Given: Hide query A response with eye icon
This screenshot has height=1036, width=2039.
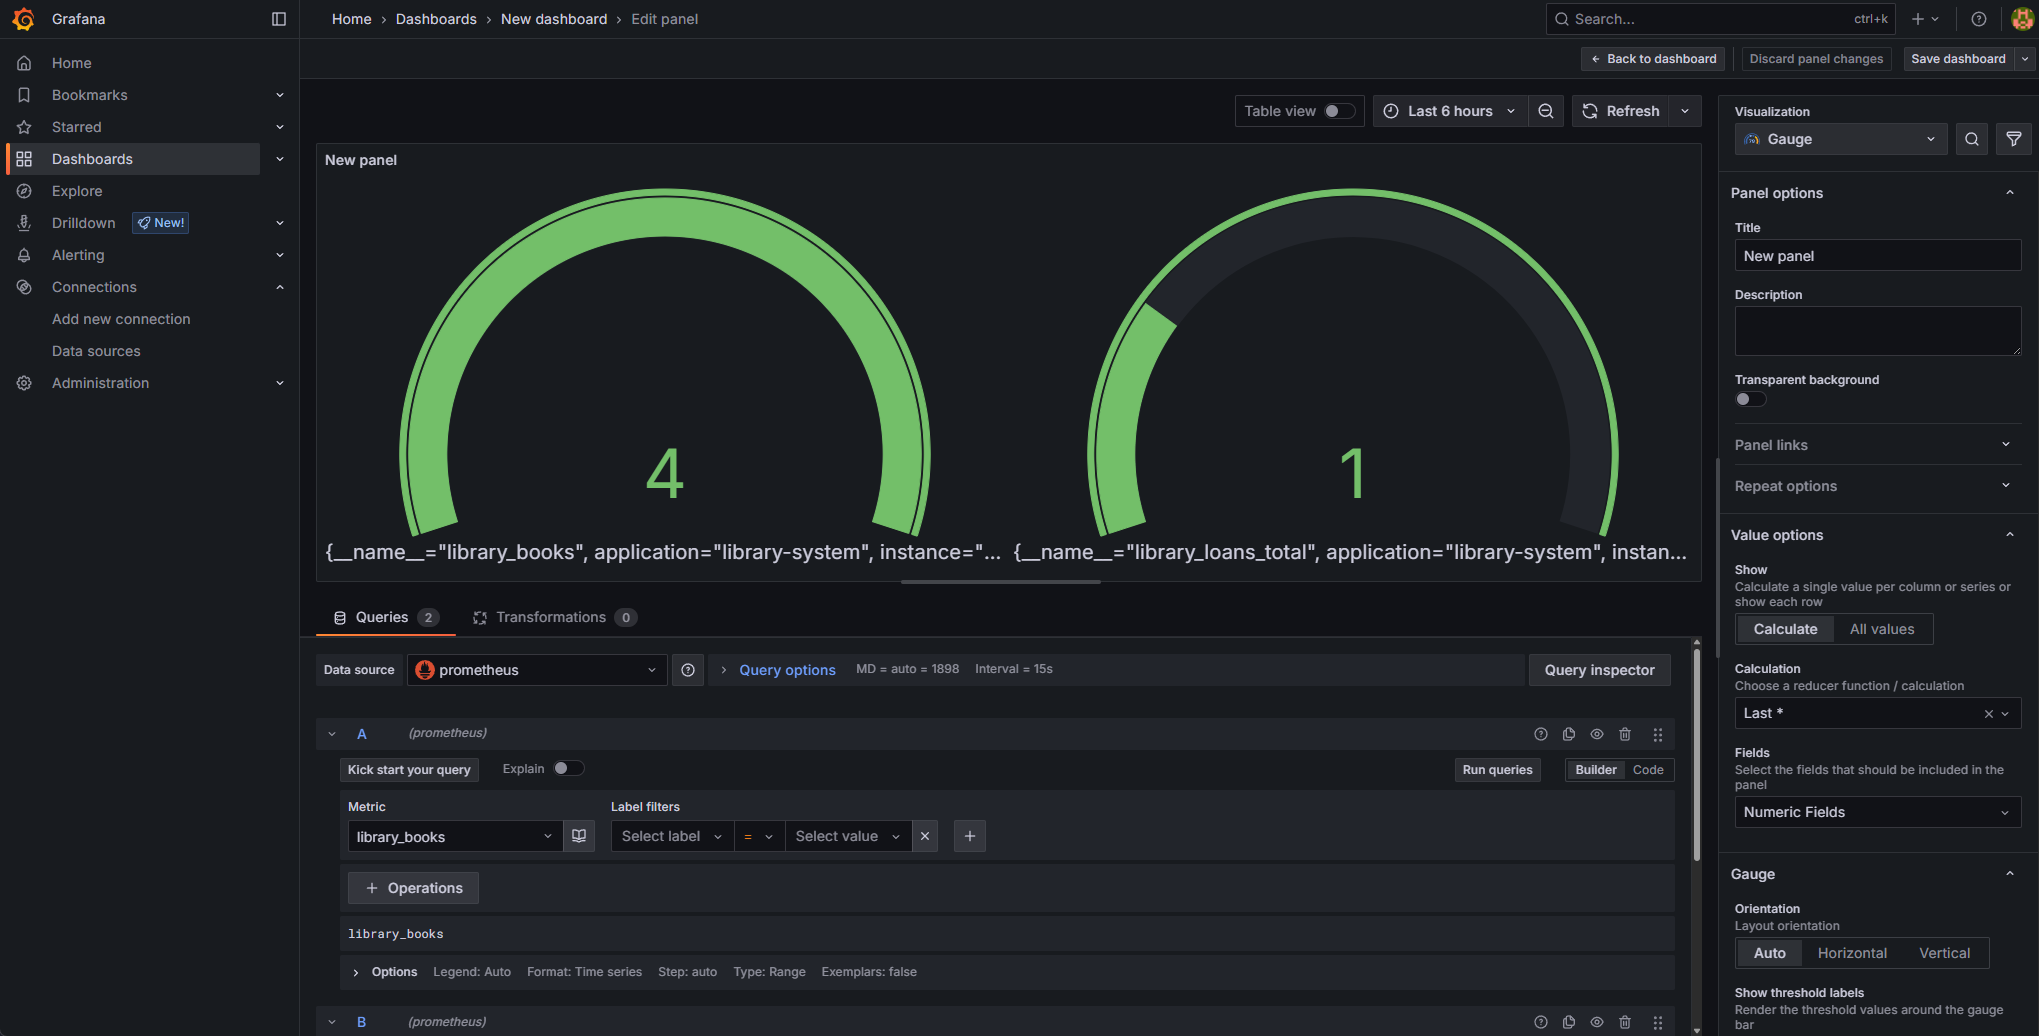Looking at the screenshot, I should 1597,734.
